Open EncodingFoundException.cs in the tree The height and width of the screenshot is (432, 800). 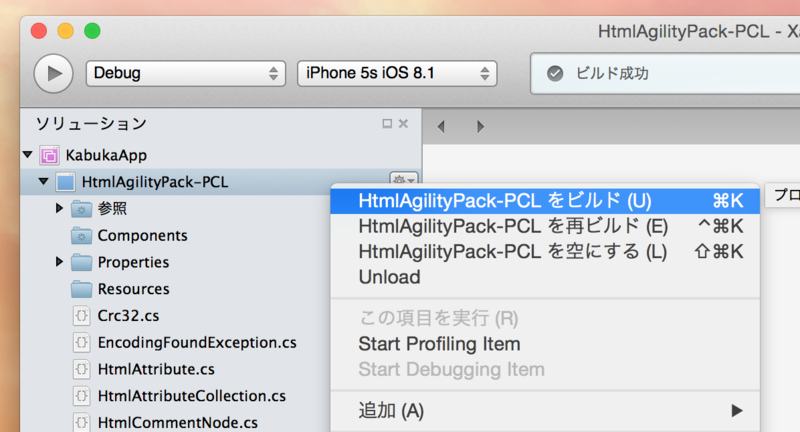[197, 342]
